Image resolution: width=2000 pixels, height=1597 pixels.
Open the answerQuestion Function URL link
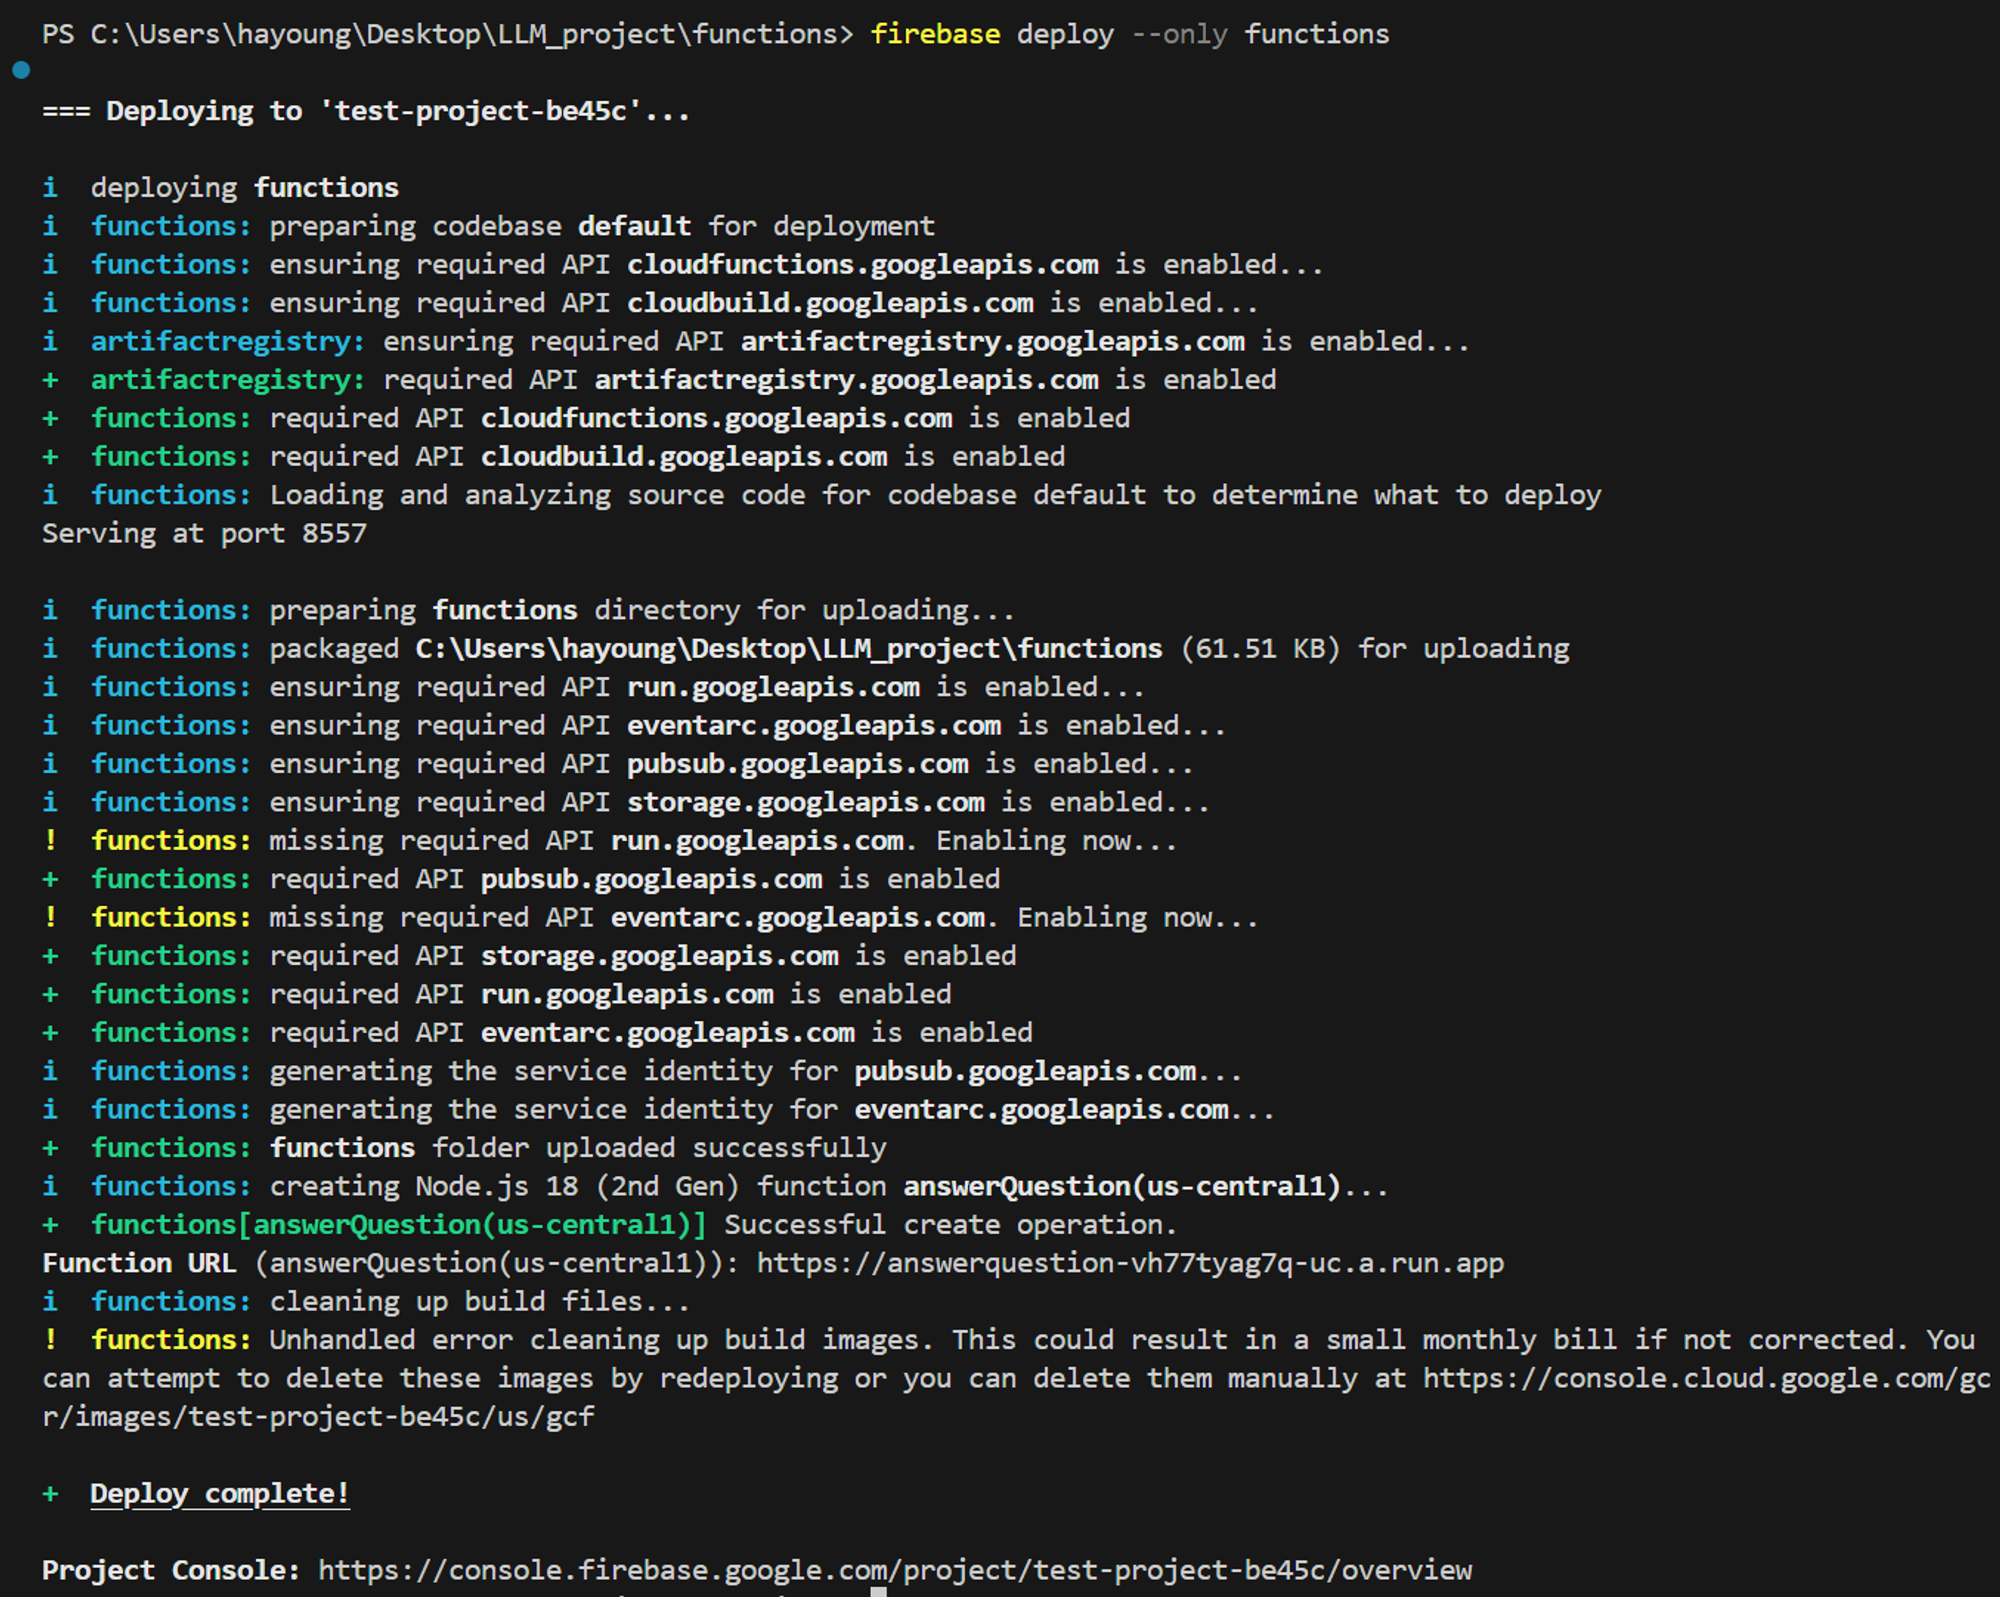coord(1129,1263)
